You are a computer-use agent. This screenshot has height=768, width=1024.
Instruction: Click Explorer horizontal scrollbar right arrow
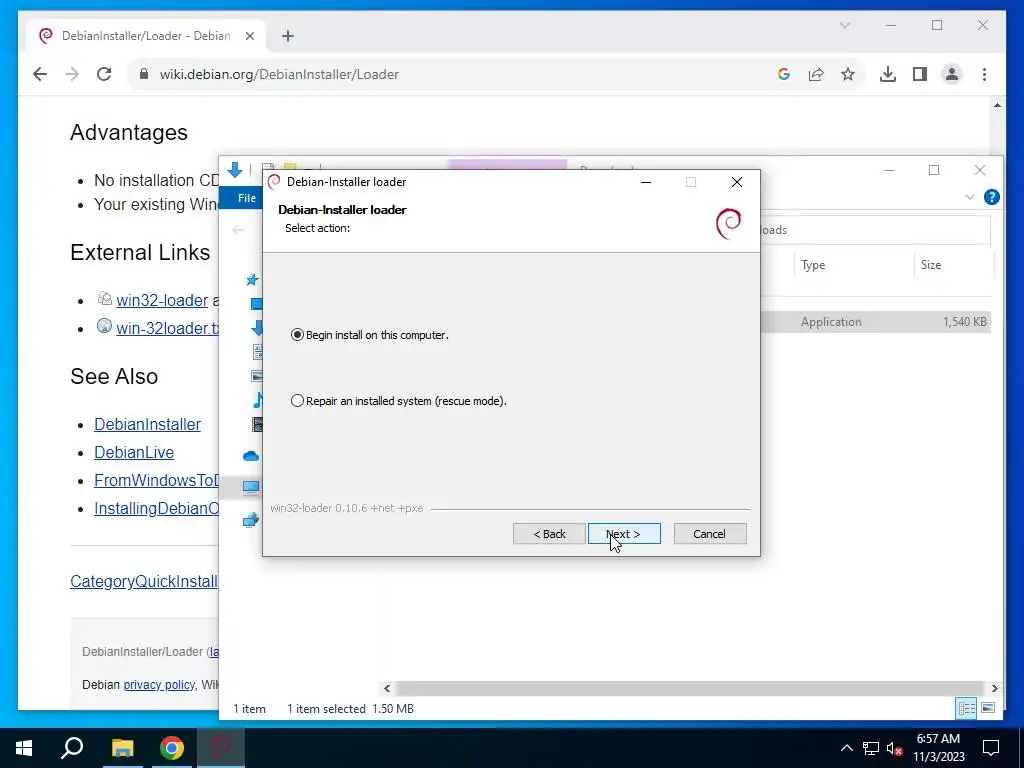coord(994,688)
